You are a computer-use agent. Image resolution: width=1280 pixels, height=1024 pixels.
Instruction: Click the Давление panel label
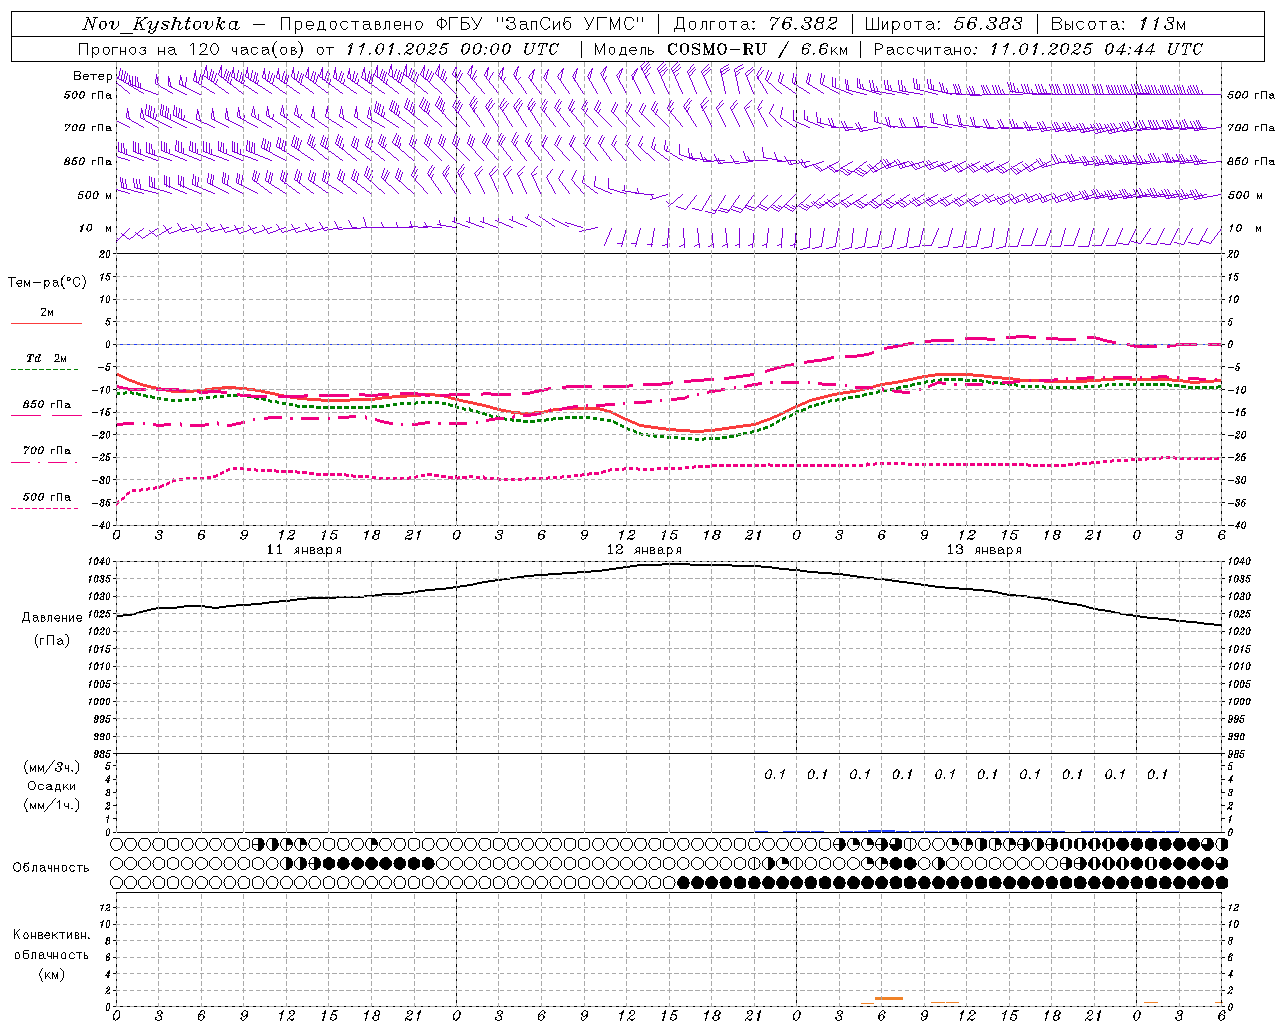pyautogui.click(x=52, y=618)
